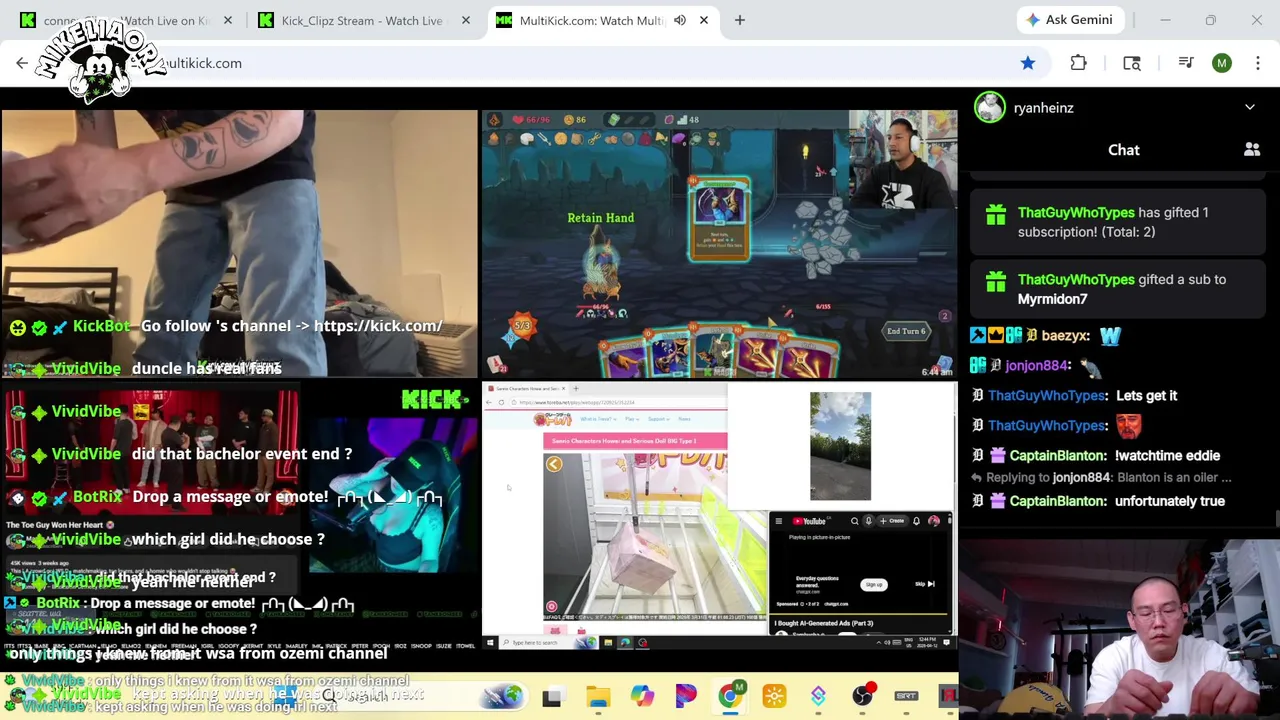
Task: Open the Chrome profile M avatar
Action: (1222, 63)
